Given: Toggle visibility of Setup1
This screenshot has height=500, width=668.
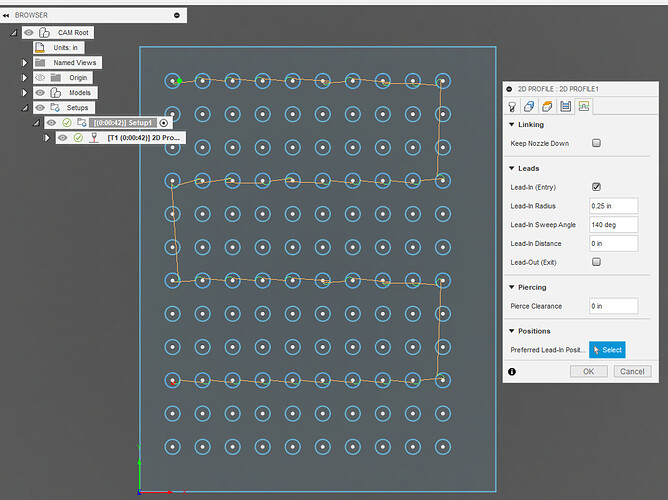Looking at the screenshot, I should click(52, 123).
